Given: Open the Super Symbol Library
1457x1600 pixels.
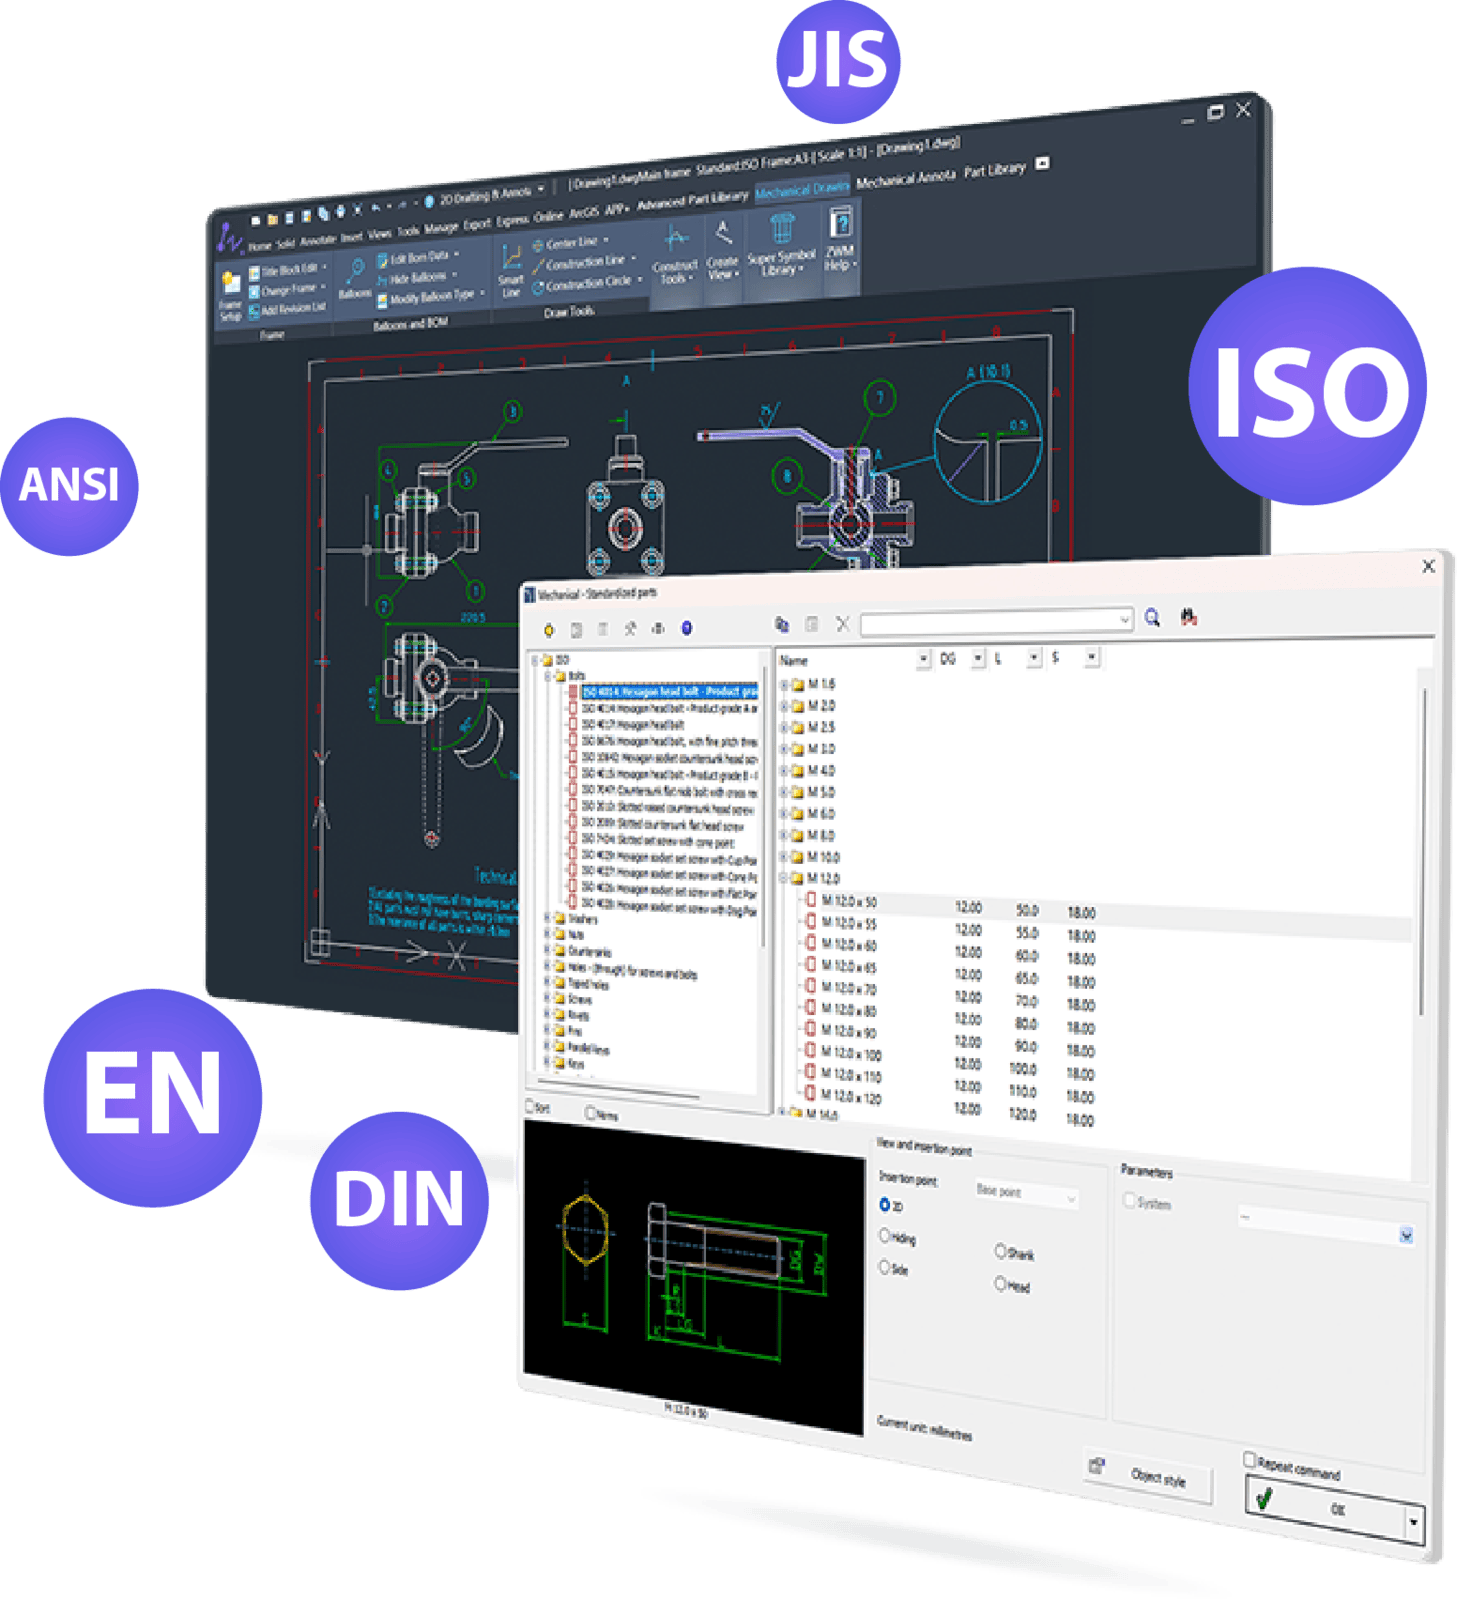Looking at the screenshot, I should tap(781, 244).
